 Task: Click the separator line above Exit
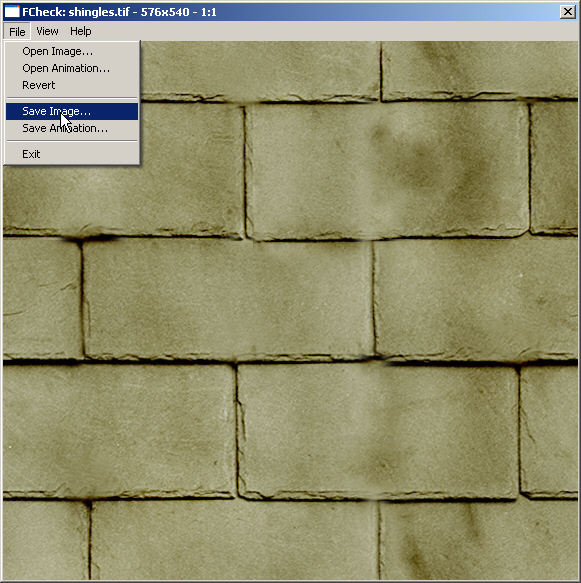(72, 141)
